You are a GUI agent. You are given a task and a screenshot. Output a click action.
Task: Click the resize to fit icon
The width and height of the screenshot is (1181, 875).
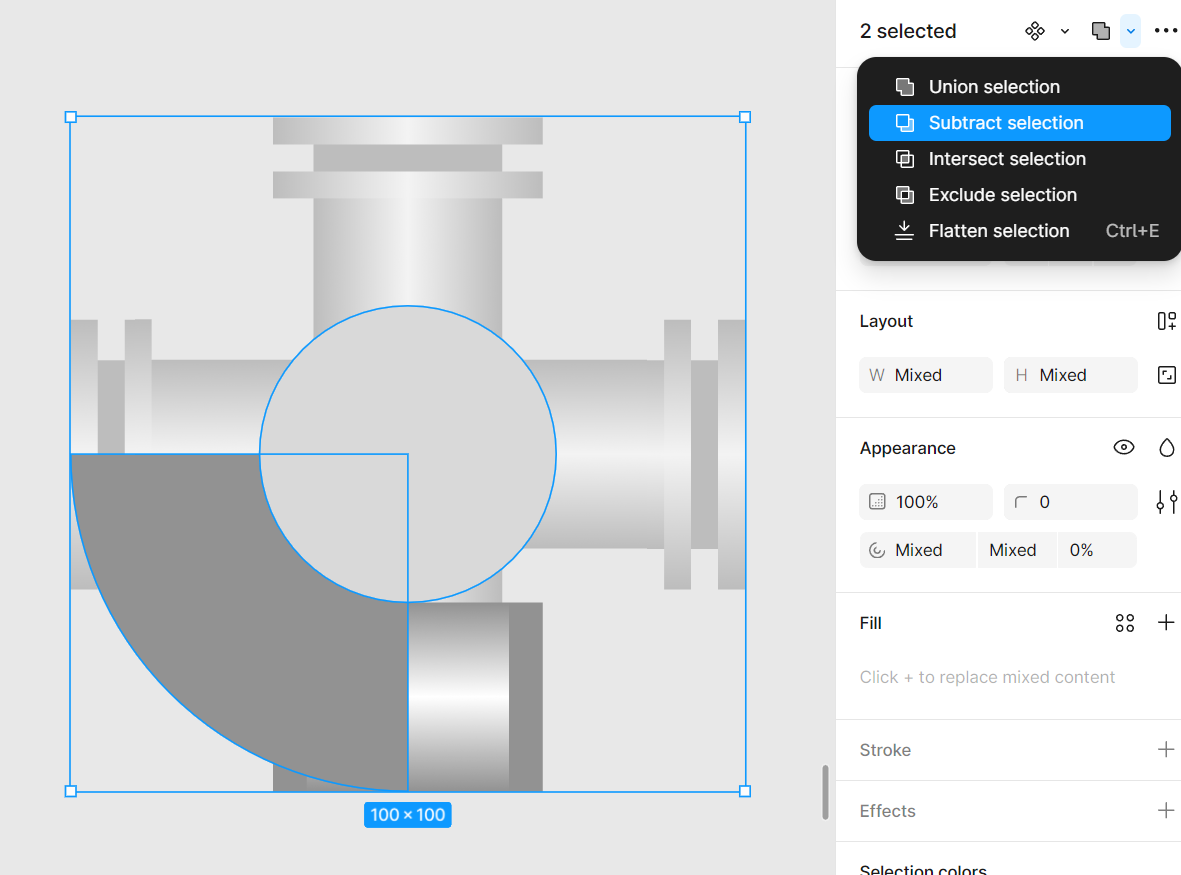point(1166,375)
